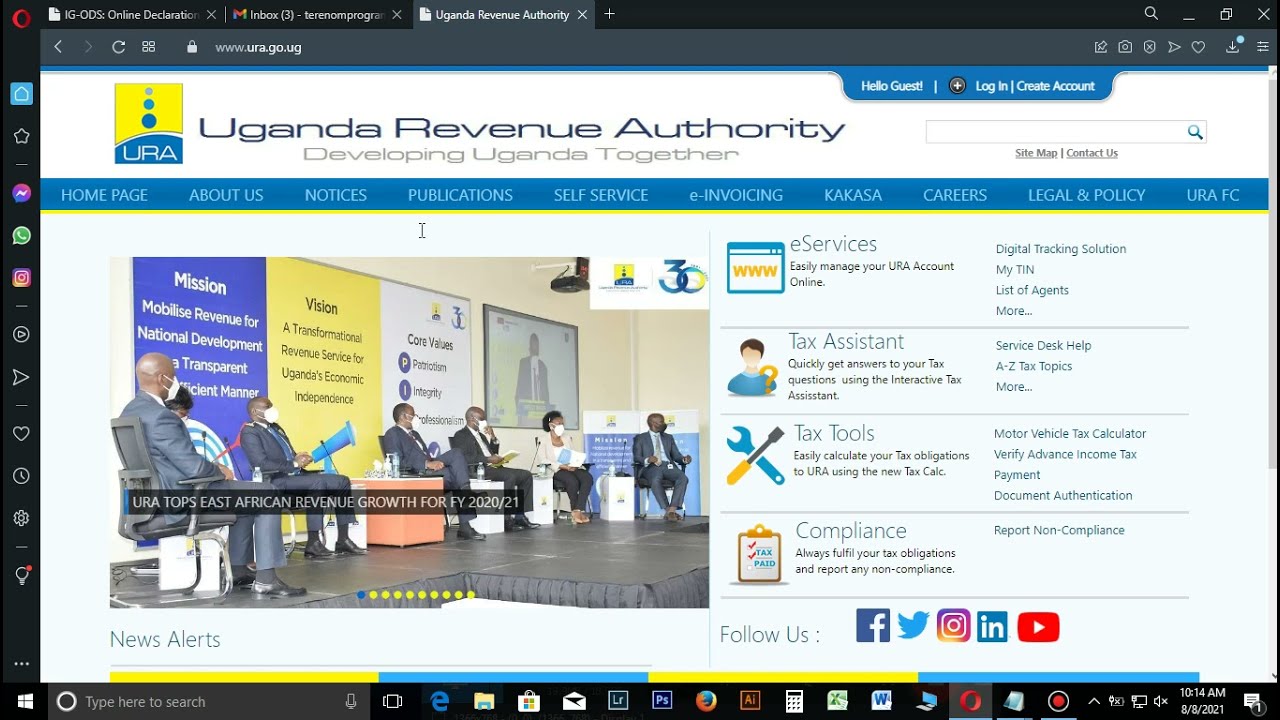Open the ad blocker shield icon
This screenshot has height=720, width=1280.
(1150, 47)
